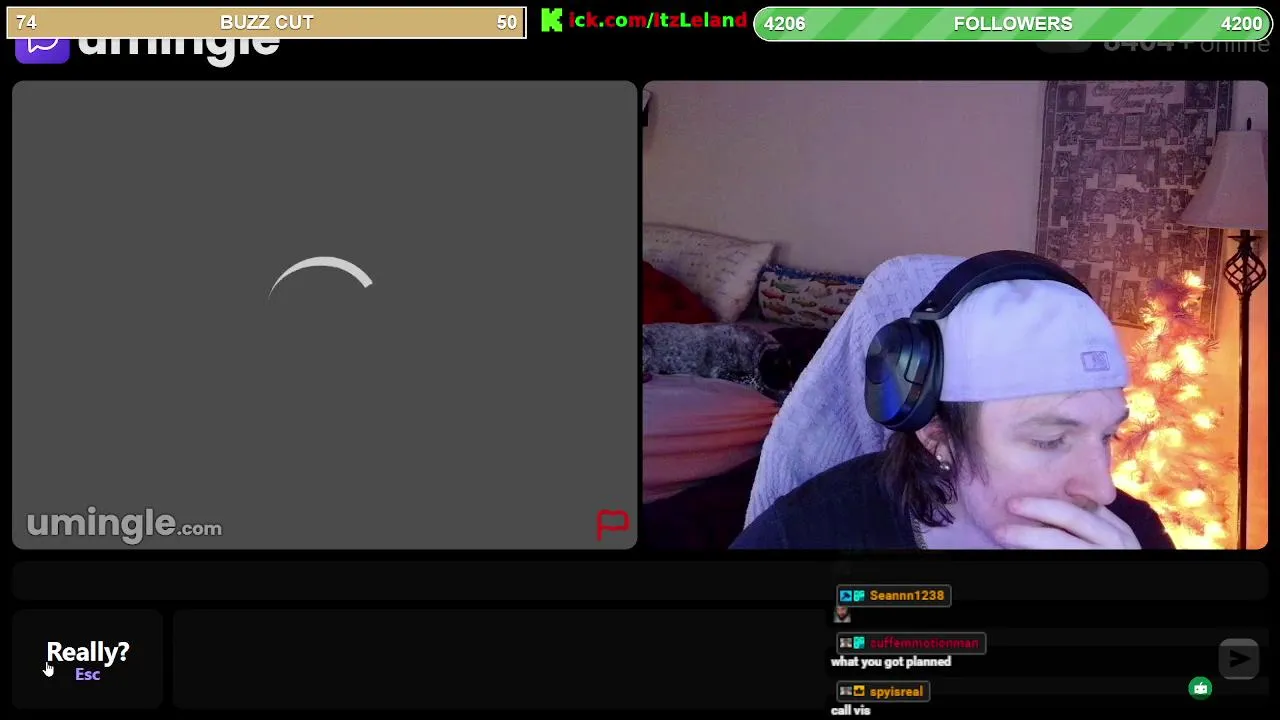The image size is (1280, 720).
Task: Click the Seannn1238 chat username
Action: tap(906, 595)
